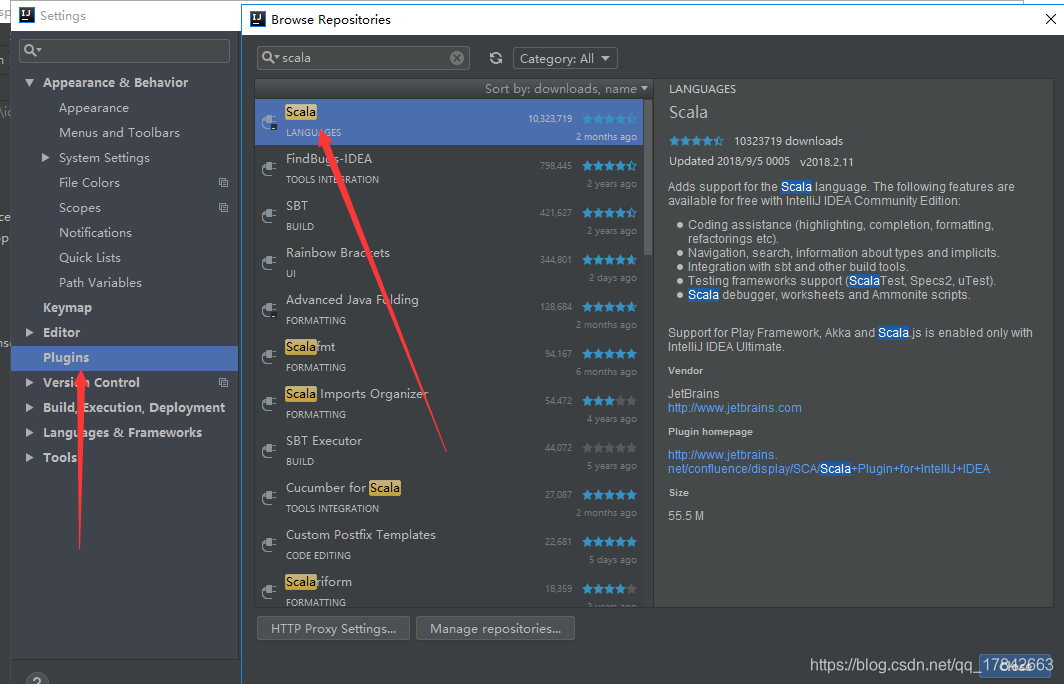The image size is (1064, 684).
Task: Select the Scala Imports Organizer row
Action: (x=449, y=404)
